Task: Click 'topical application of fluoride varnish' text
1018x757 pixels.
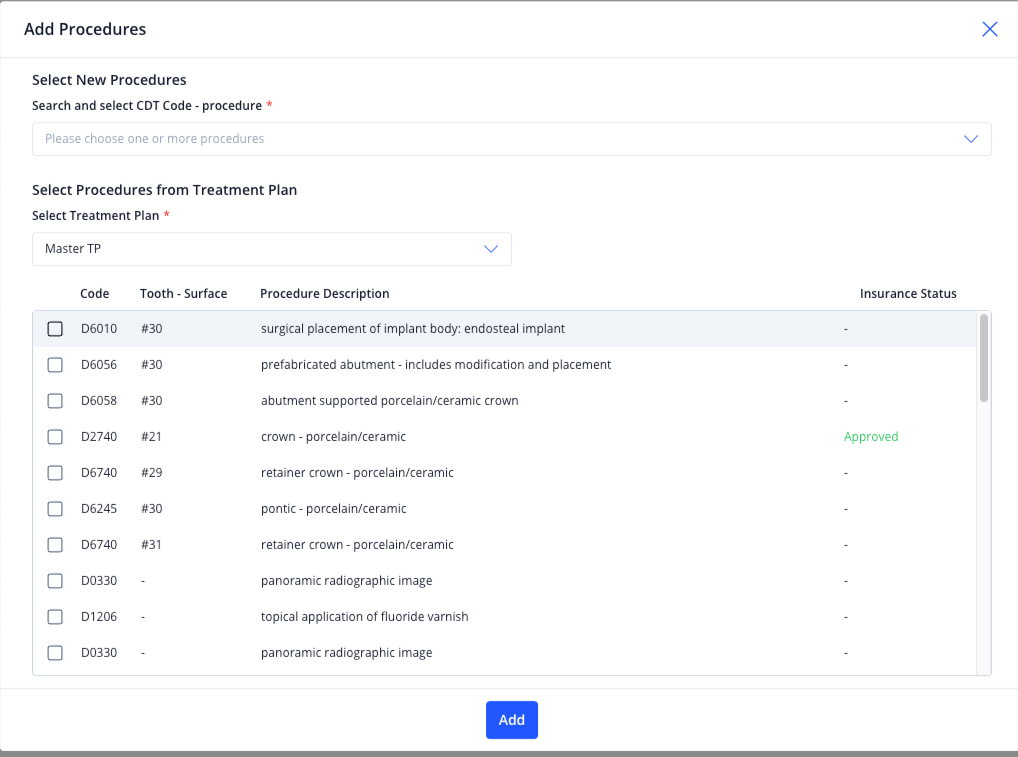Action: click(364, 617)
